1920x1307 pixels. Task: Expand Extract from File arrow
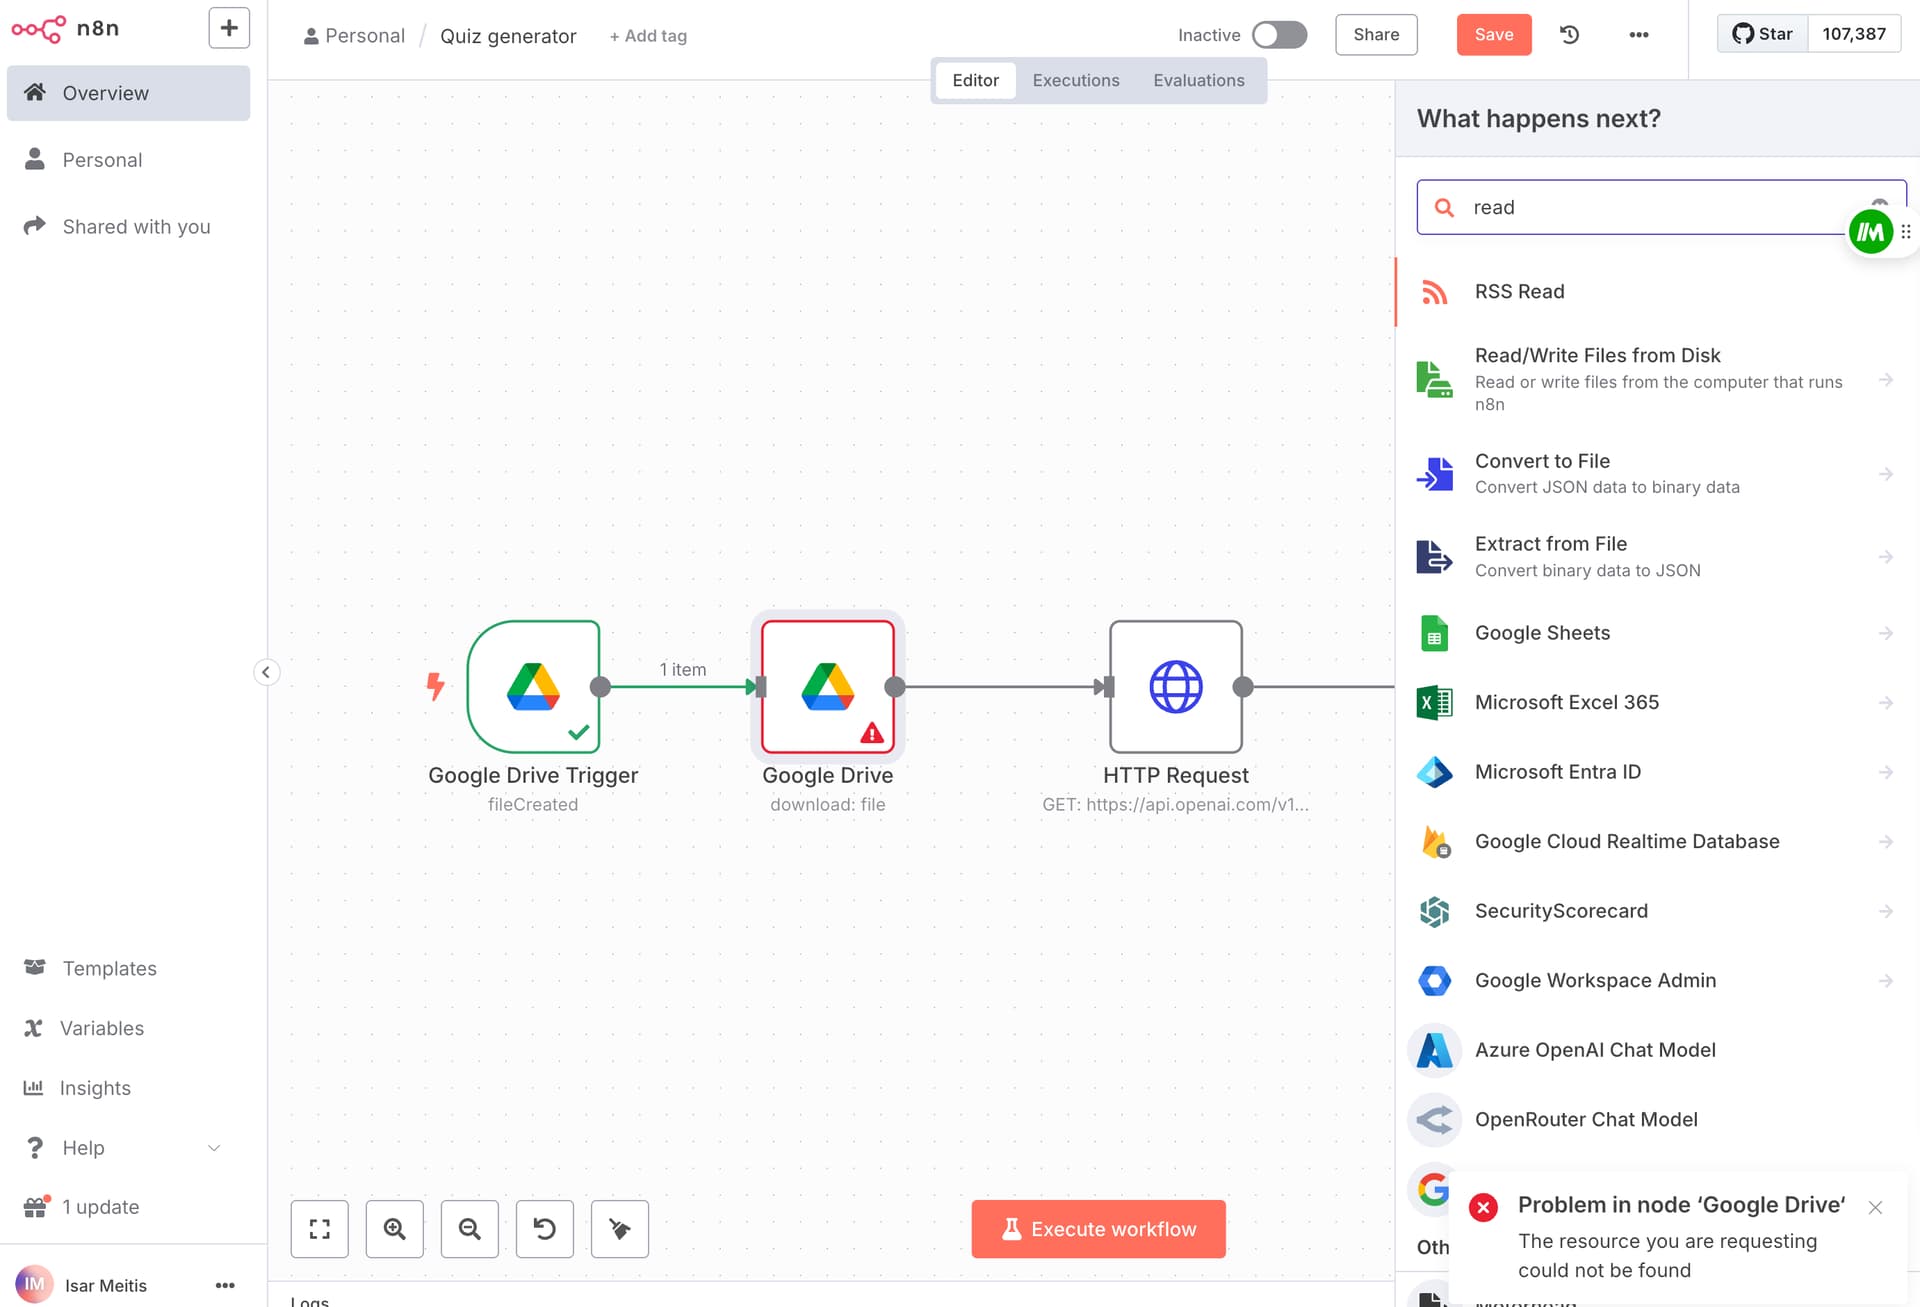click(x=1885, y=557)
